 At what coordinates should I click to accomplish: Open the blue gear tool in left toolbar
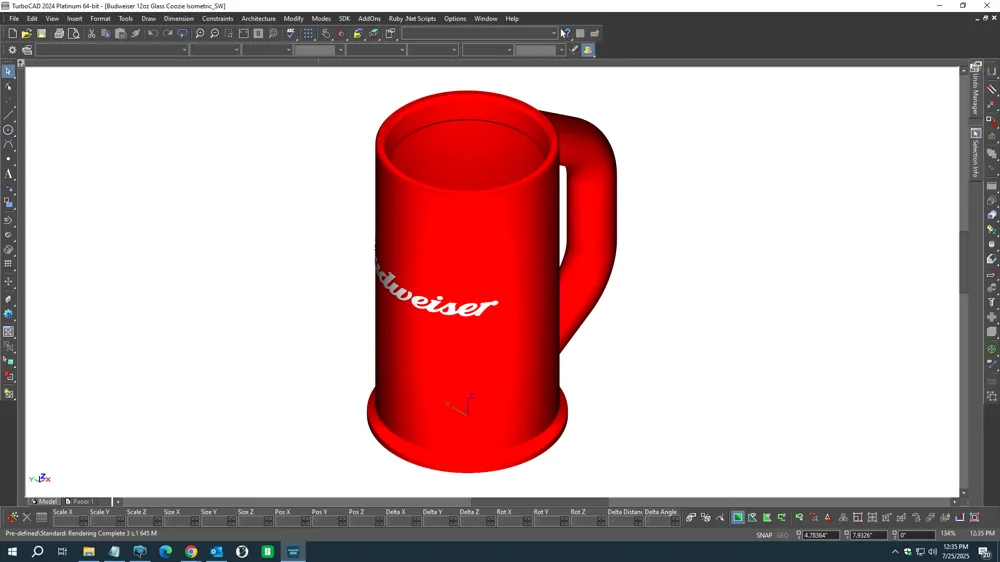pyautogui.click(x=8, y=314)
